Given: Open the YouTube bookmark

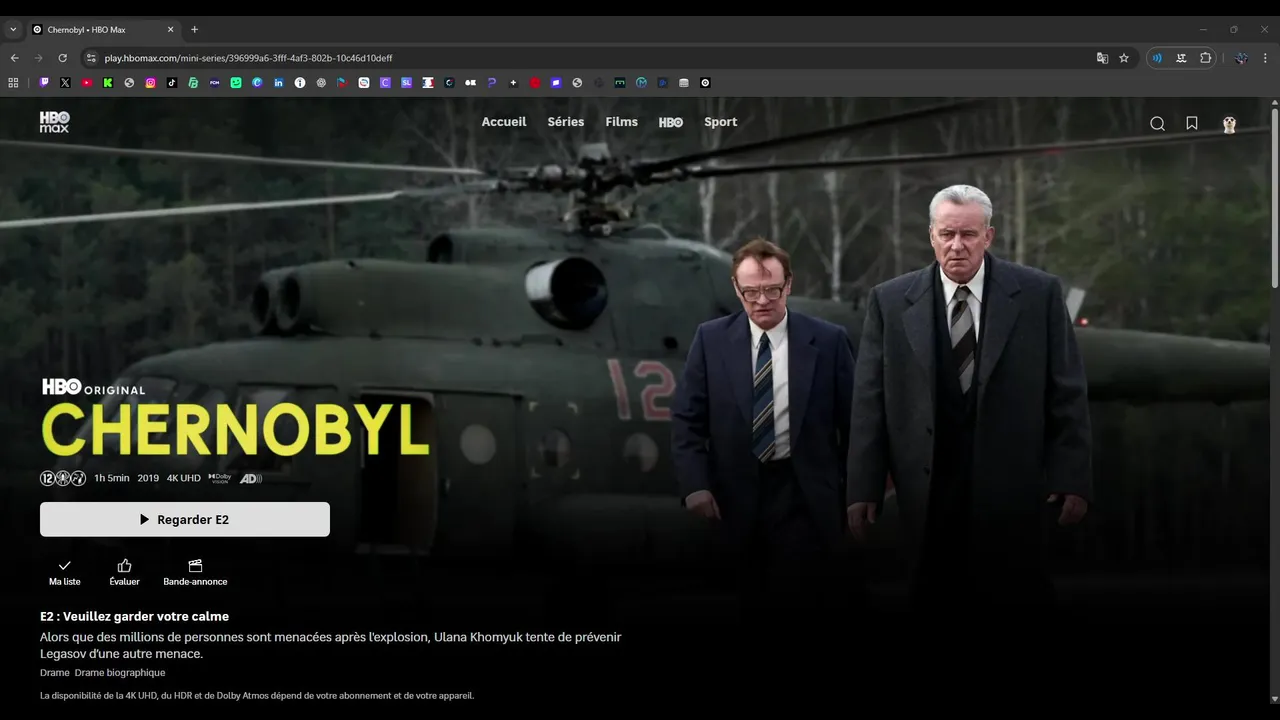Looking at the screenshot, I should (87, 83).
